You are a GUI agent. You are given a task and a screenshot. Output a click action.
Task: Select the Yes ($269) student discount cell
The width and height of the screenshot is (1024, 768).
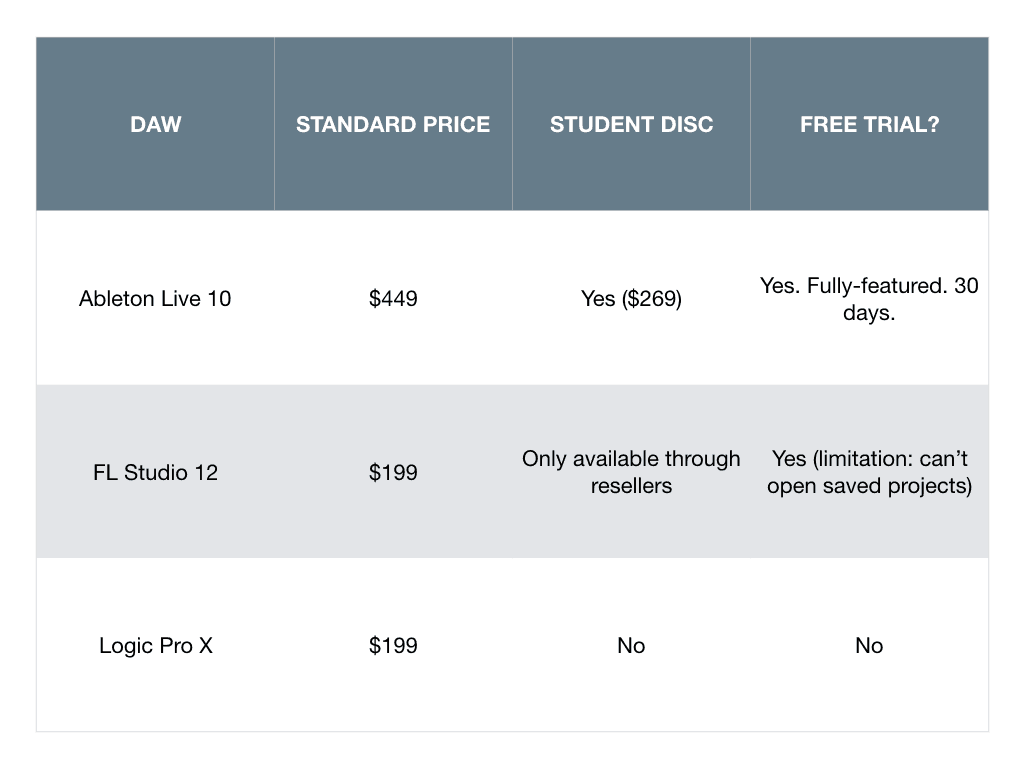[632, 298]
